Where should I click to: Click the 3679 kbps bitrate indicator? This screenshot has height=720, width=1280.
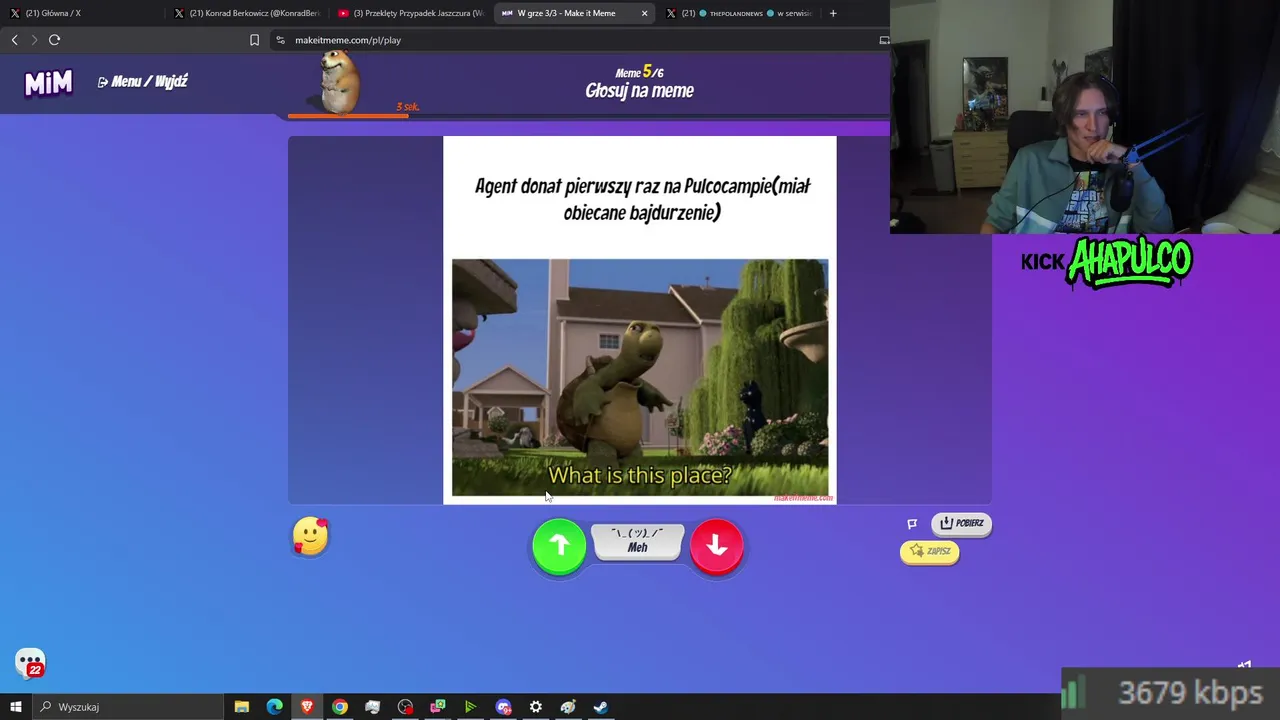click(x=1171, y=693)
